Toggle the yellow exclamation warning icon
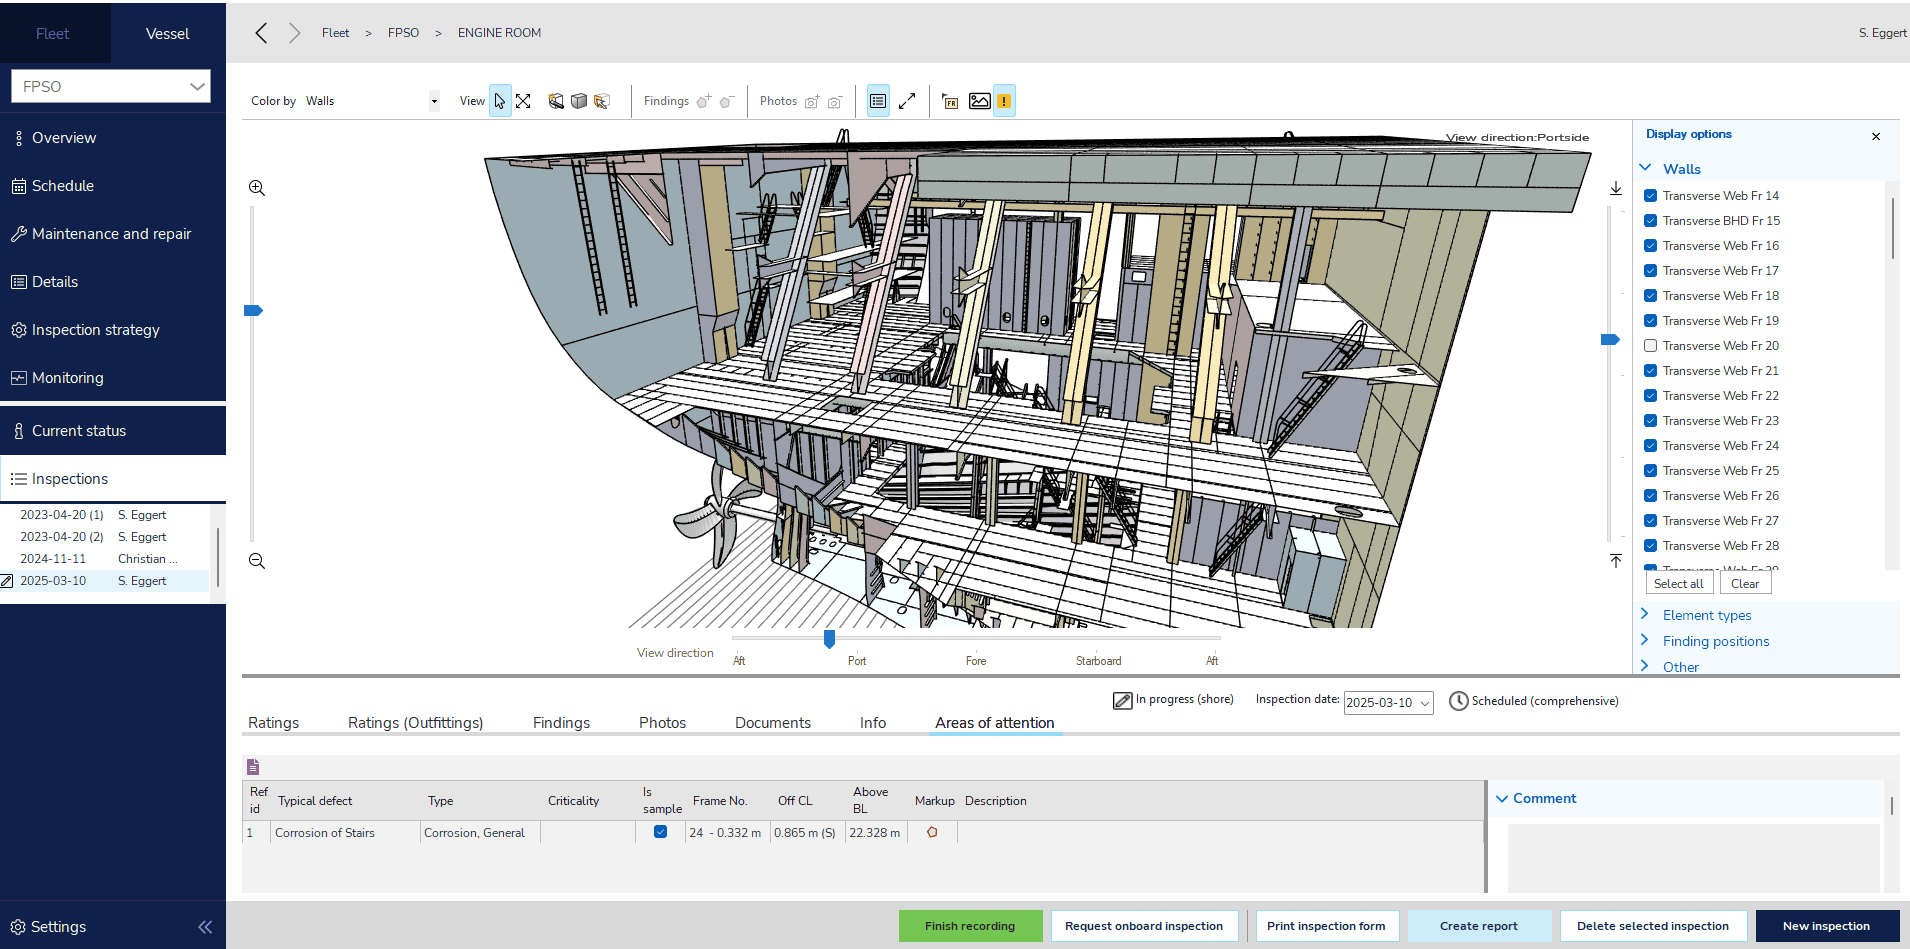The height and width of the screenshot is (949, 1910). coord(1004,101)
